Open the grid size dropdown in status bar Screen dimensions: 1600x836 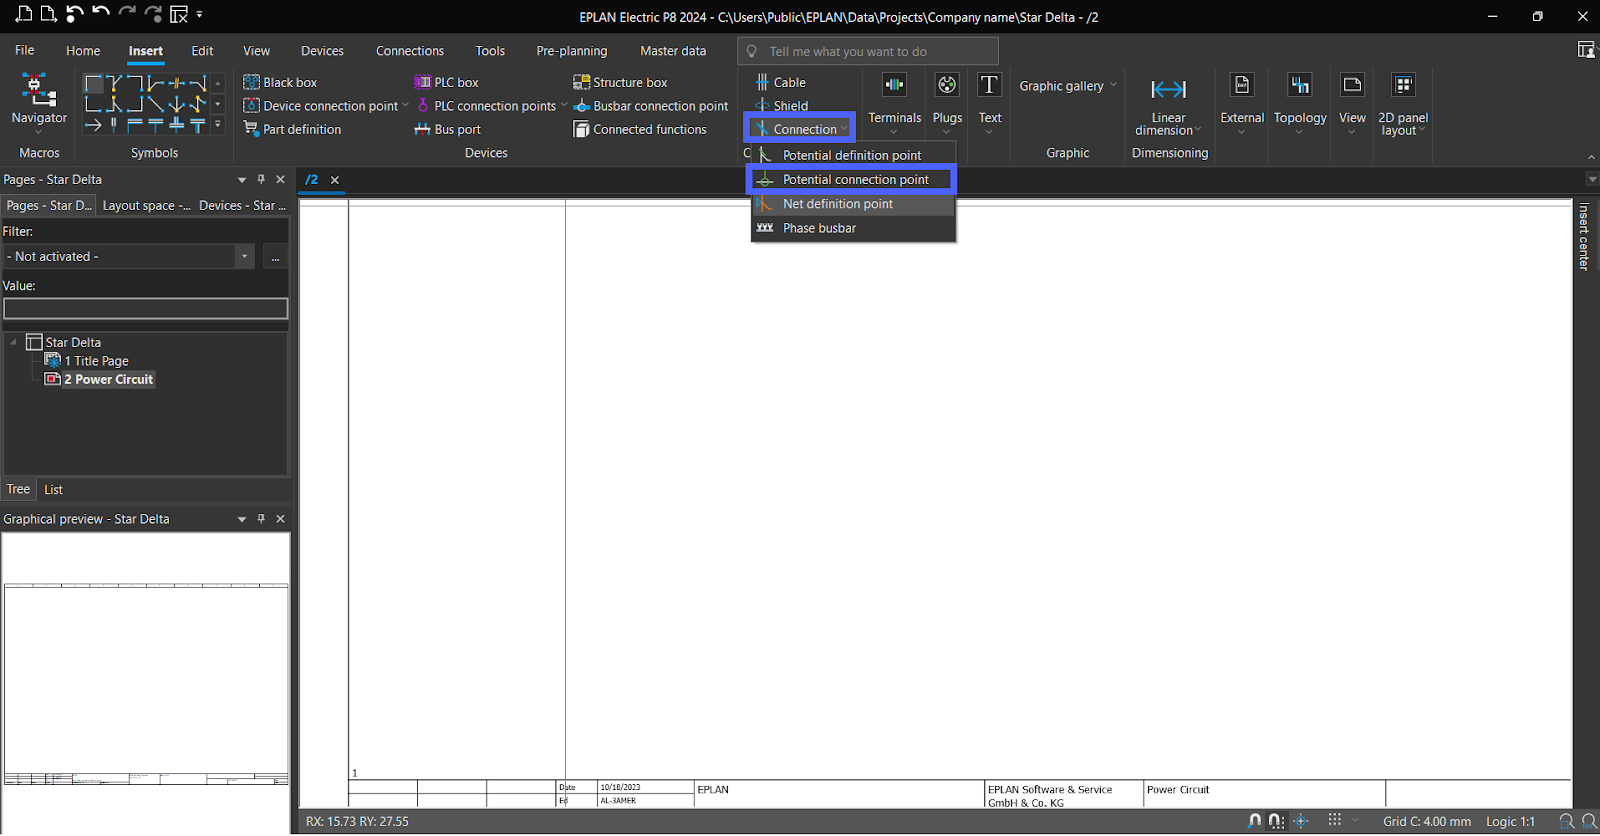(x=1356, y=820)
